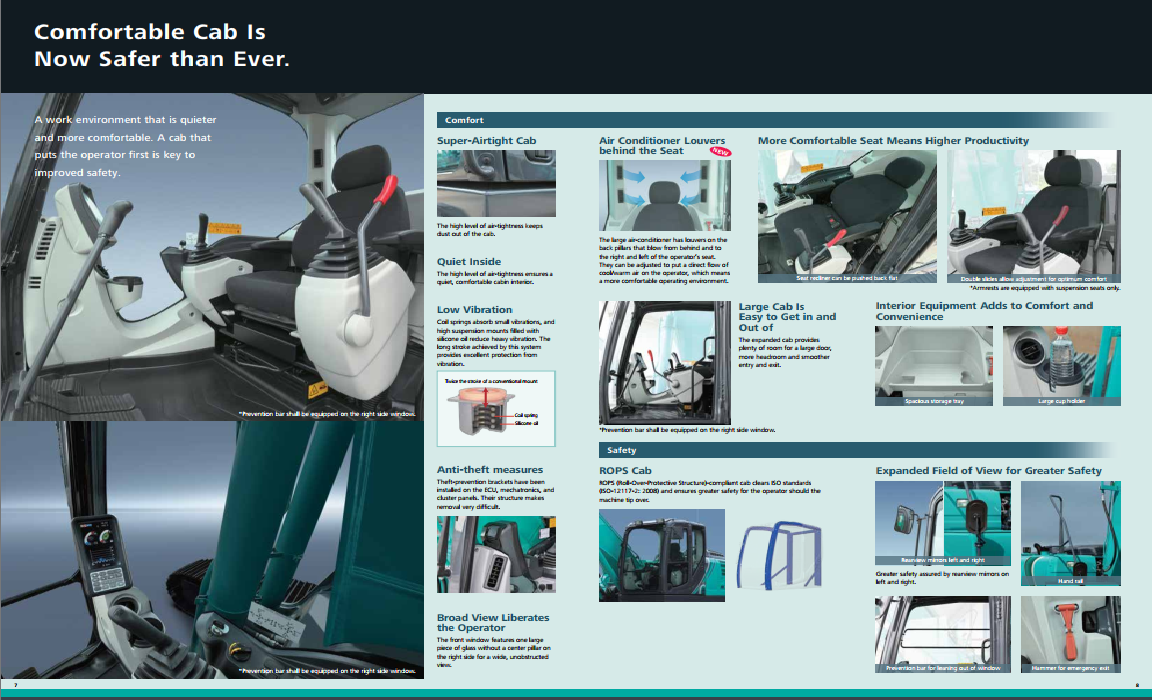Open the anti-theft measures photo

tap(496, 555)
